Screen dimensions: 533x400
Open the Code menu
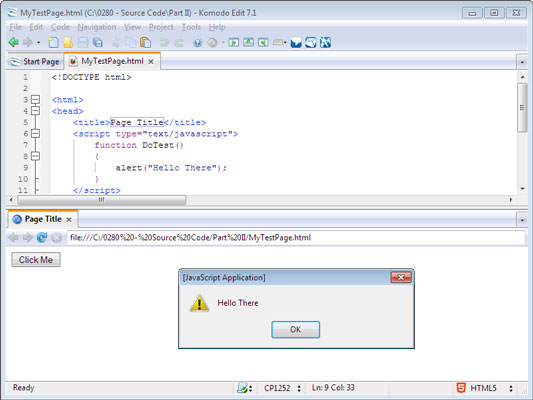coord(60,27)
